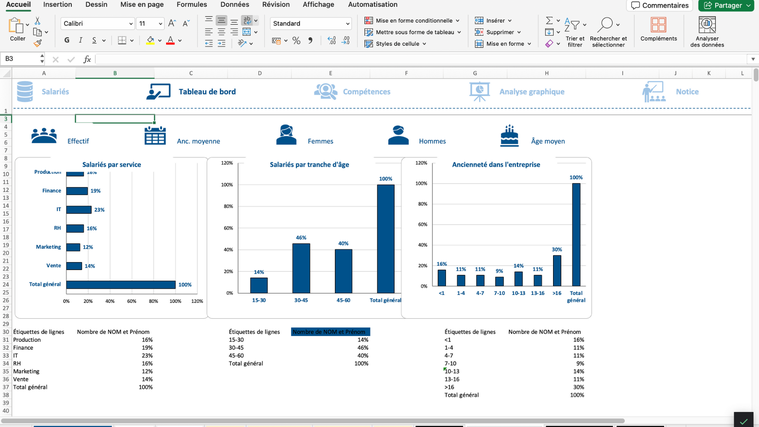Toggle bold formatting (G)

click(67, 41)
